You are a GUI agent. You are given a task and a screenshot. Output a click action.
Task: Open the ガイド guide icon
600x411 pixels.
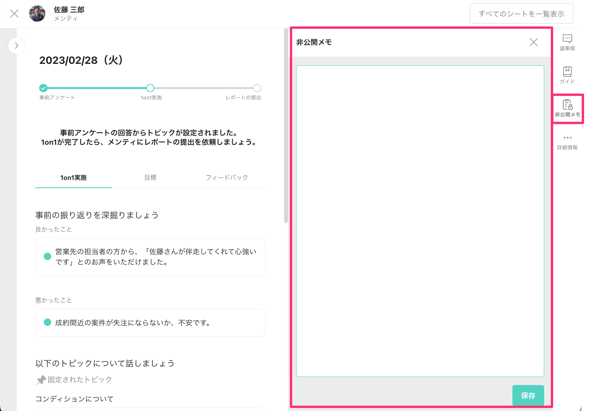[567, 74]
